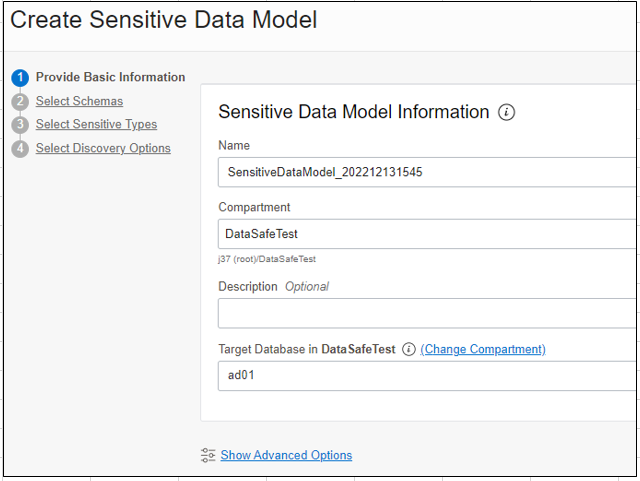Viewport: 640px width, 481px height.
Task: Click the info icon beside Sensitive Data Model Information
Action: click(x=507, y=112)
